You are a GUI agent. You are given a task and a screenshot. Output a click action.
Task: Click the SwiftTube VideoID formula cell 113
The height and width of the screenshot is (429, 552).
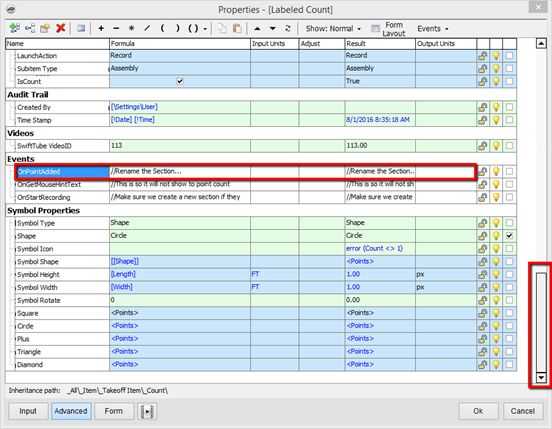click(180, 146)
